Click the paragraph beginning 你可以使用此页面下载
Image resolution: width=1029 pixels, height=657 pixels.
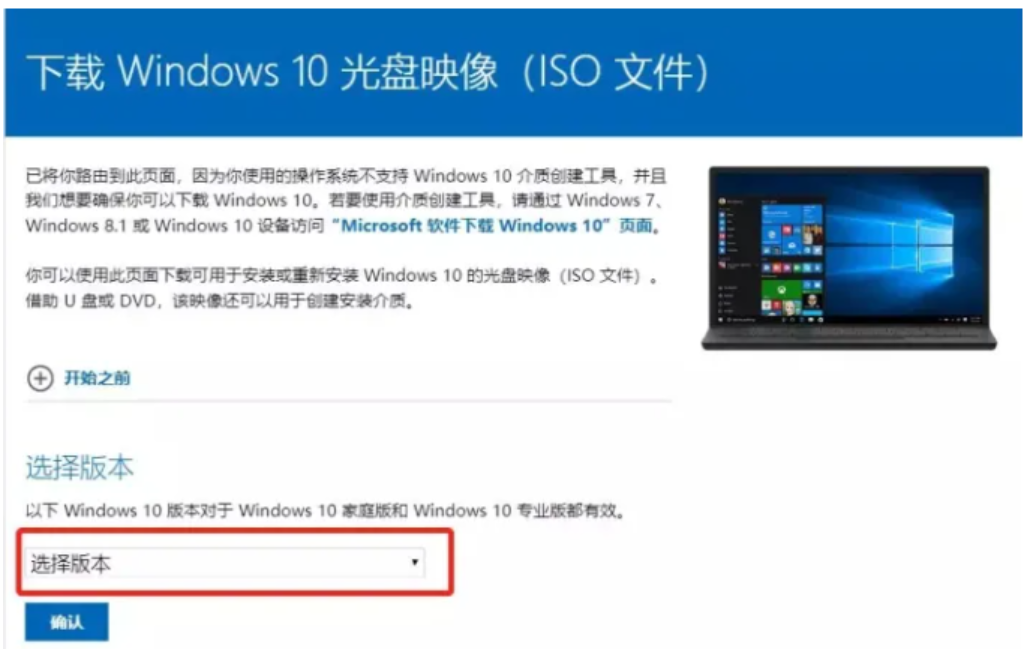coord(341,289)
